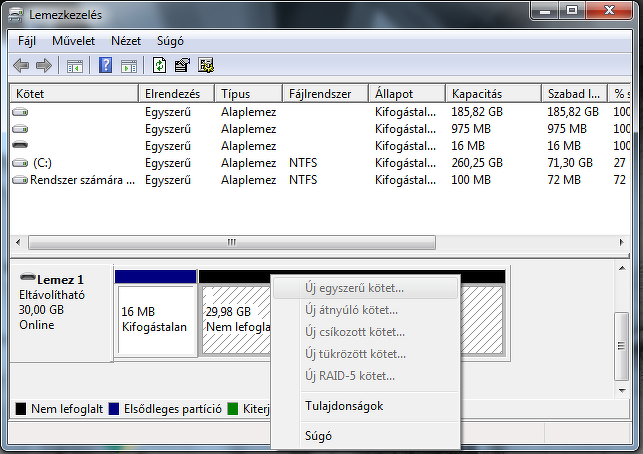Viewport: 643px width, 454px height.
Task: Choose Új RAID-5 kötet... entry
Action: (365, 376)
